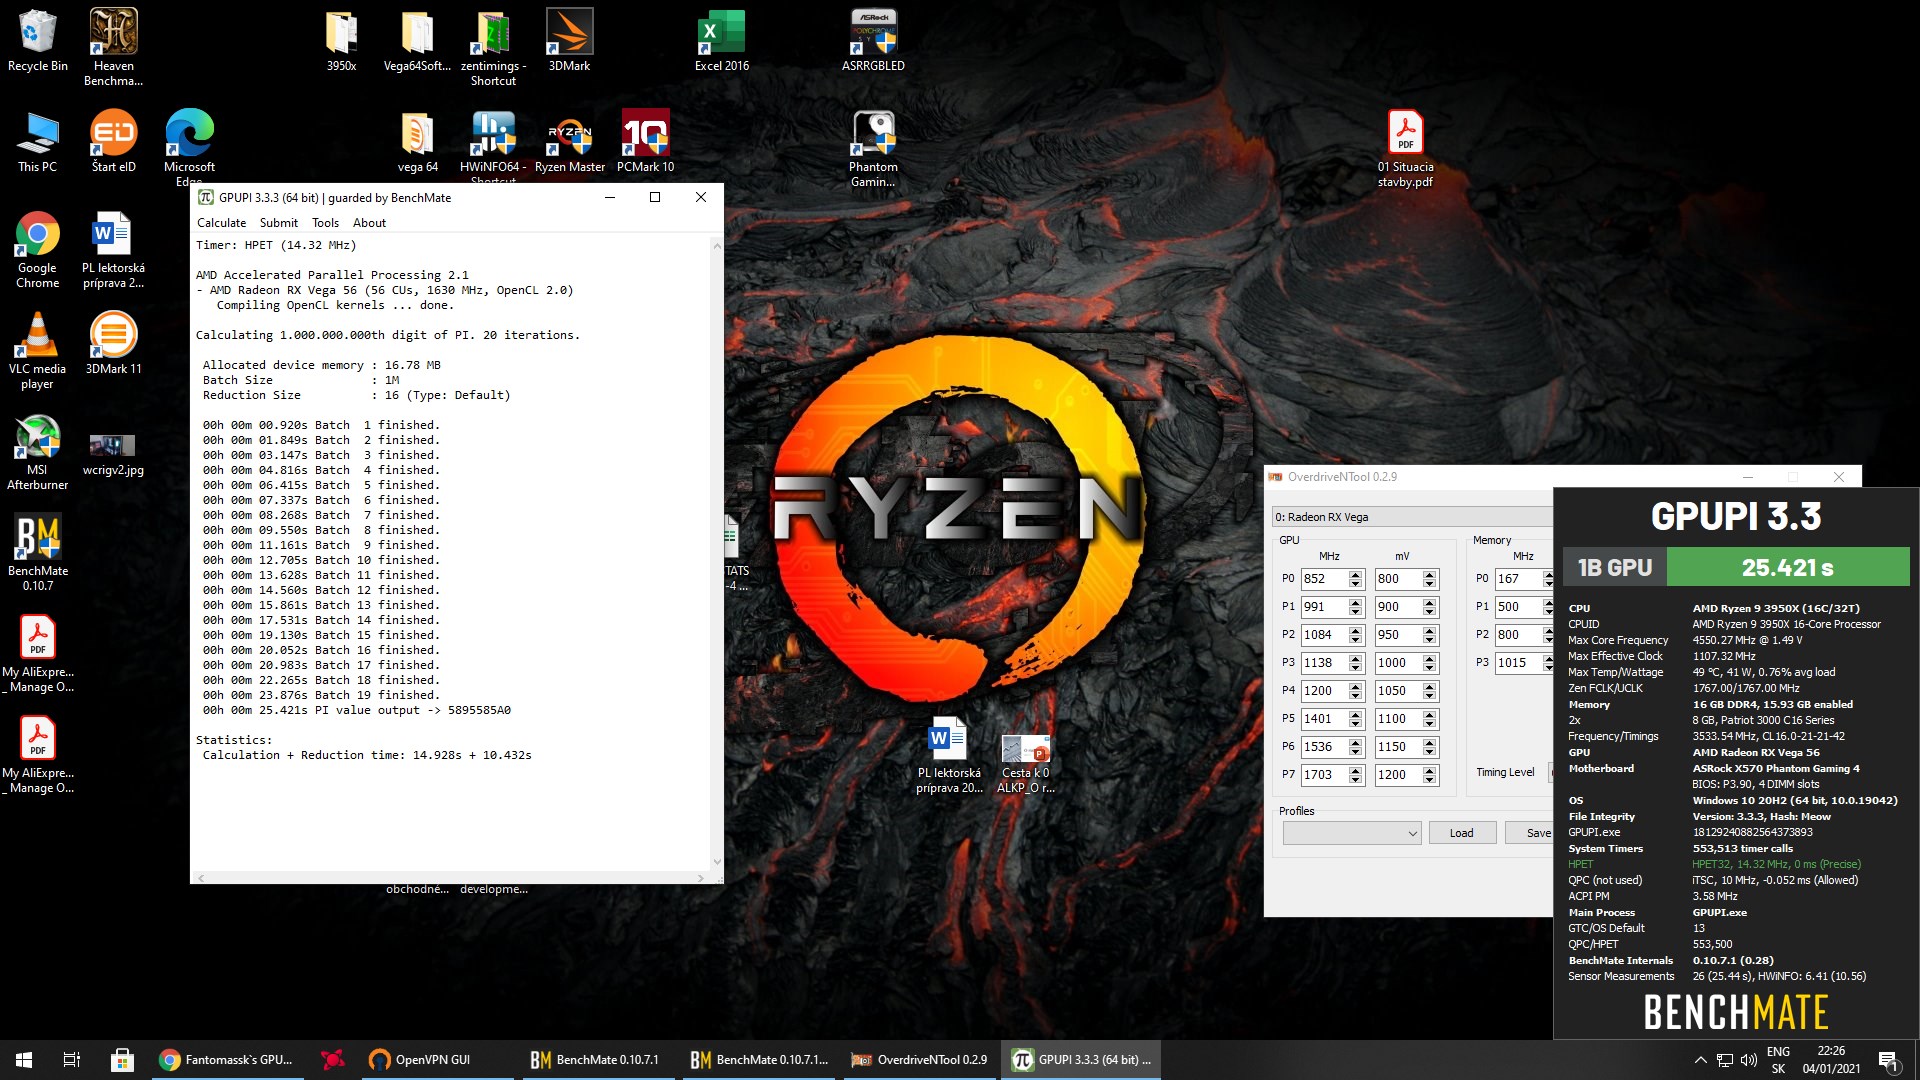Switch to OverdriveNTool 0.2.9 taskbar item
This screenshot has width=1920, height=1080.
(x=920, y=1060)
